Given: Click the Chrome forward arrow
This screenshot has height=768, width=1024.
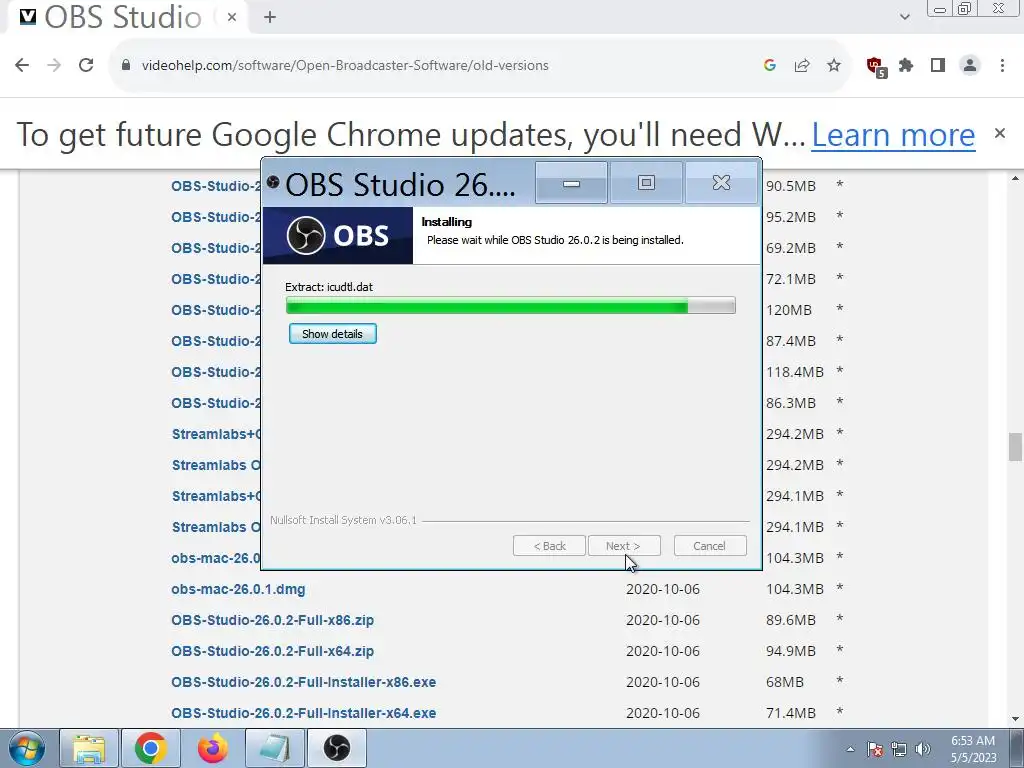Looking at the screenshot, I should tap(54, 65).
